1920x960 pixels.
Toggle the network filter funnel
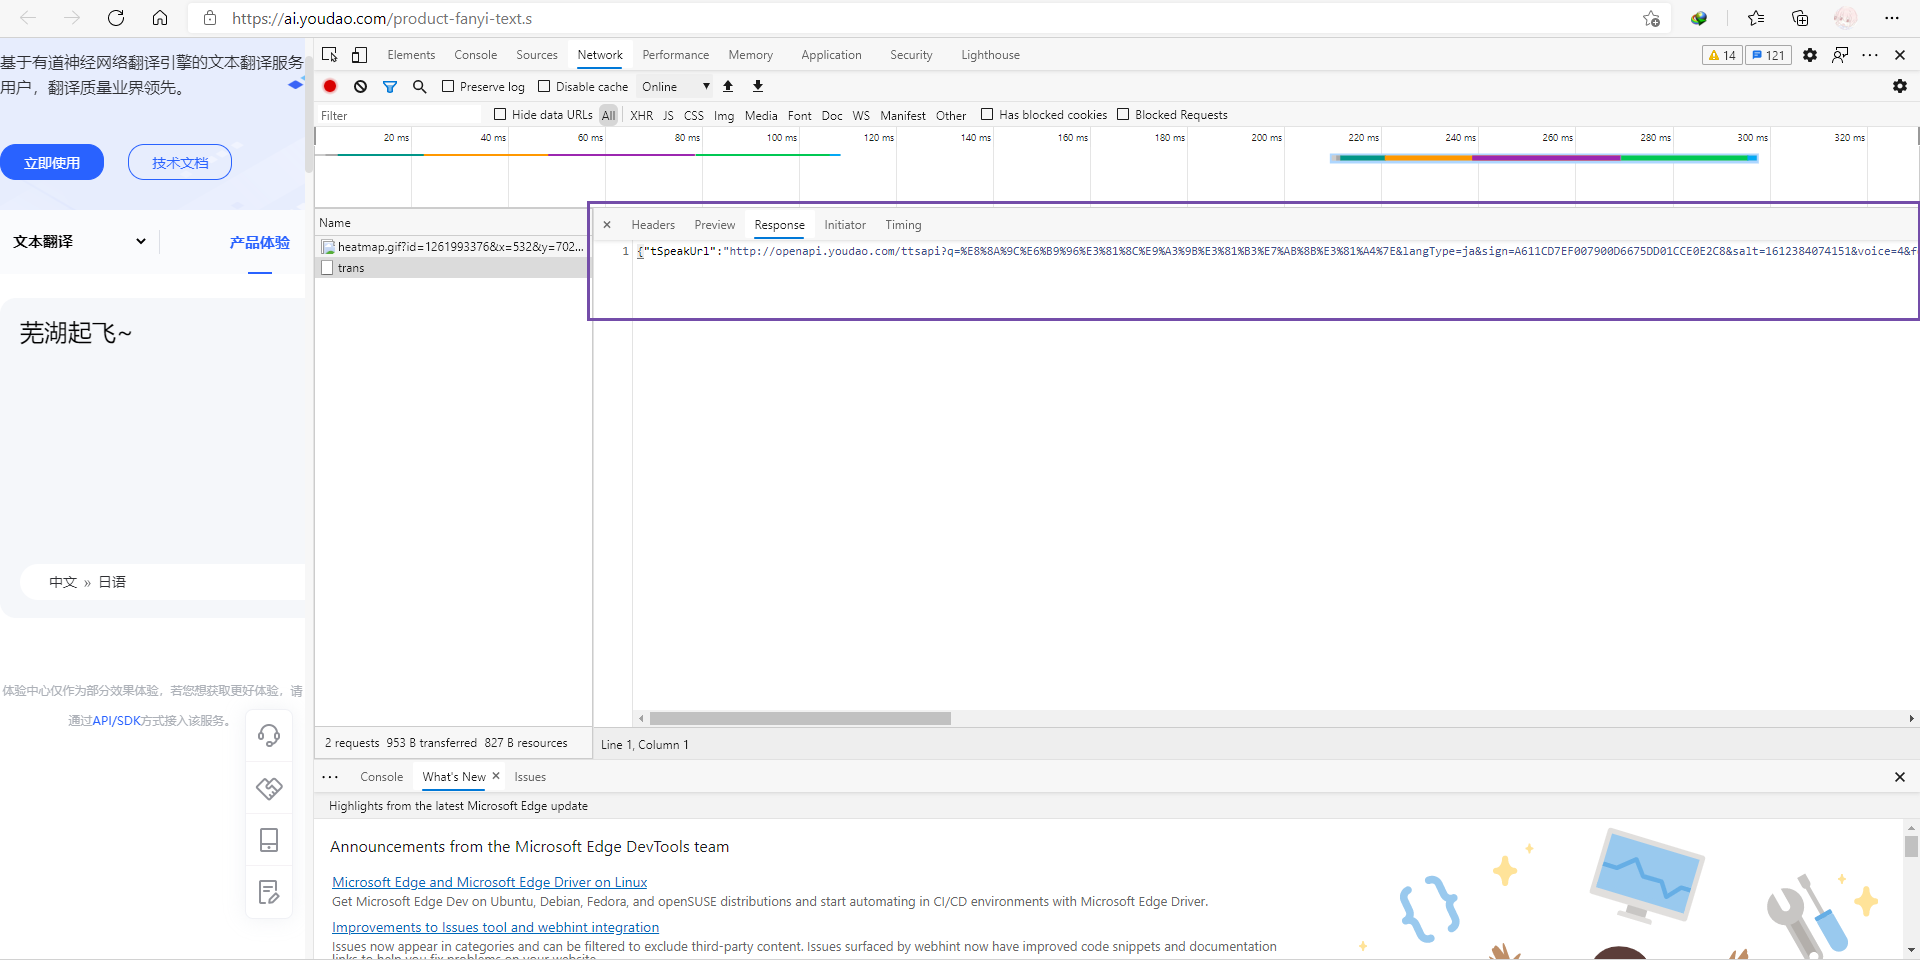(390, 86)
